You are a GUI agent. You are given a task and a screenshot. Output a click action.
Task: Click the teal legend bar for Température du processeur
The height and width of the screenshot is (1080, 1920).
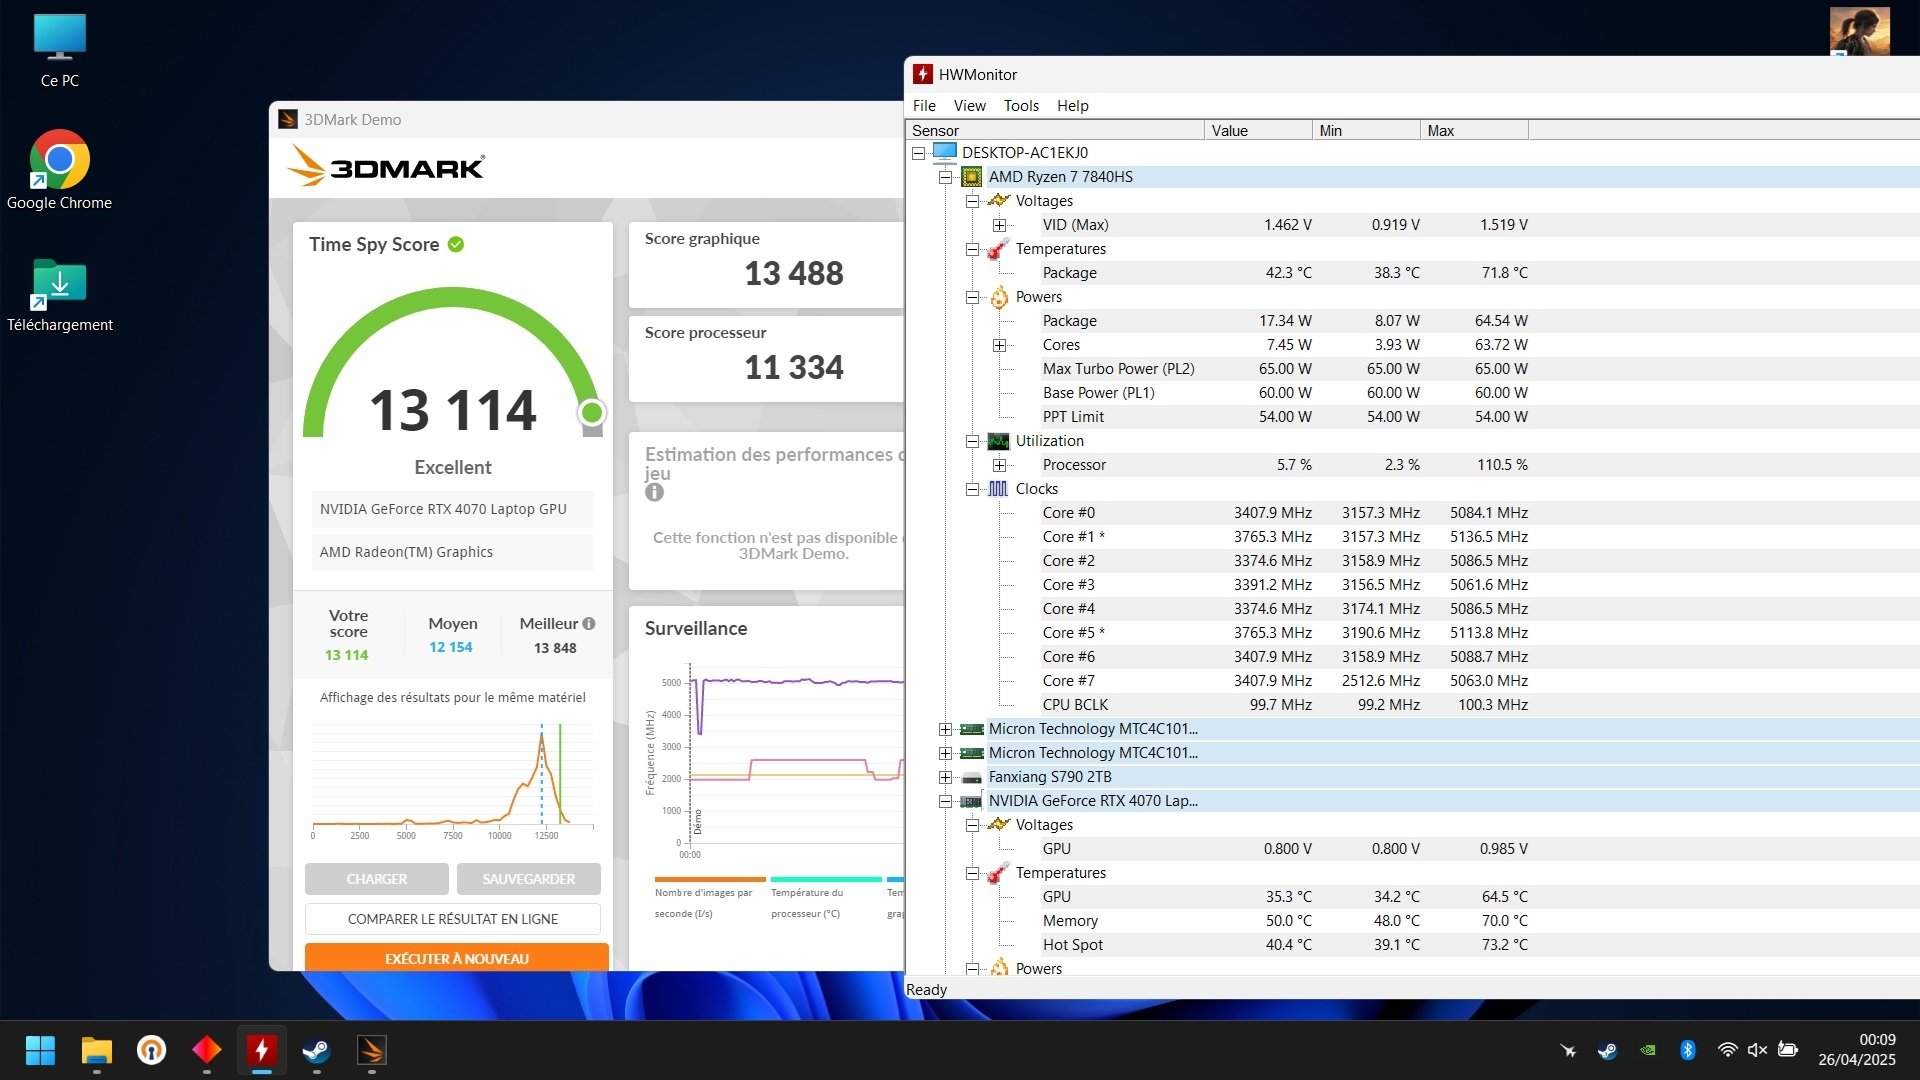point(826,880)
